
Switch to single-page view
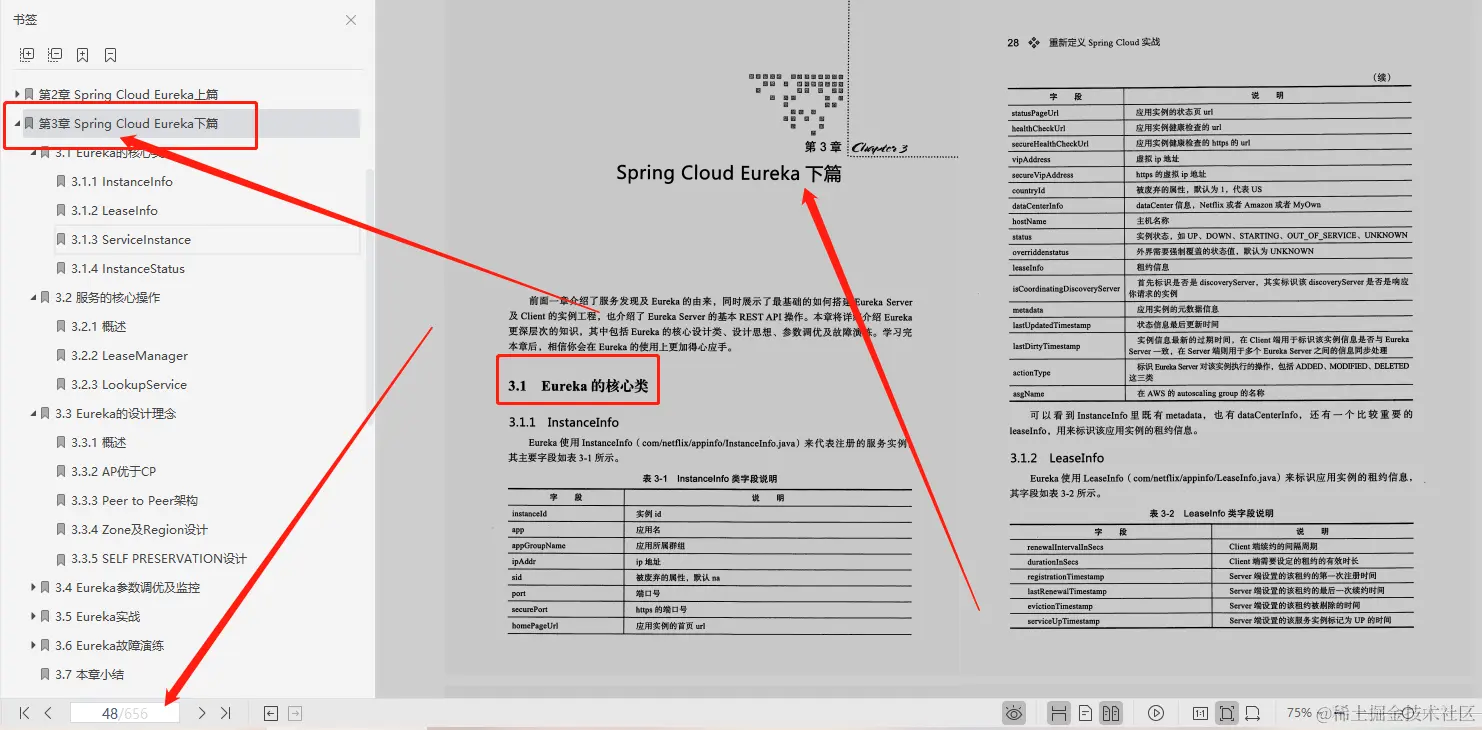(1086, 713)
